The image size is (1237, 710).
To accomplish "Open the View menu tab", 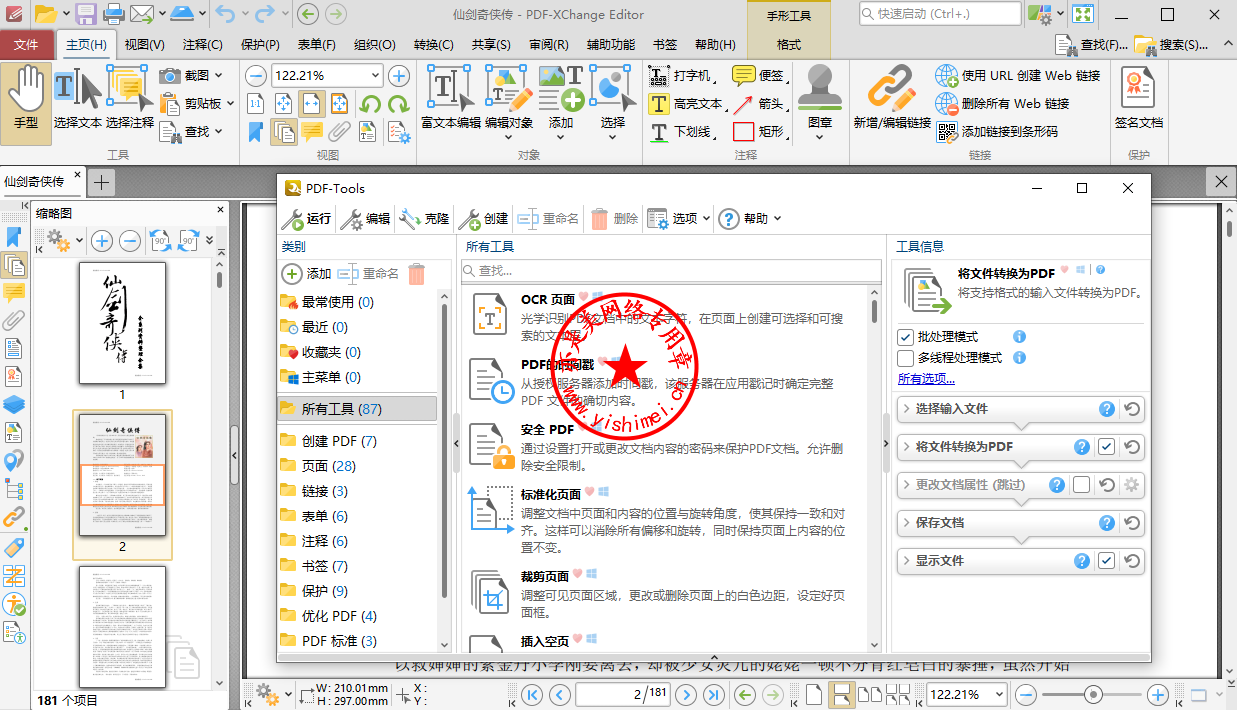I will [144, 45].
